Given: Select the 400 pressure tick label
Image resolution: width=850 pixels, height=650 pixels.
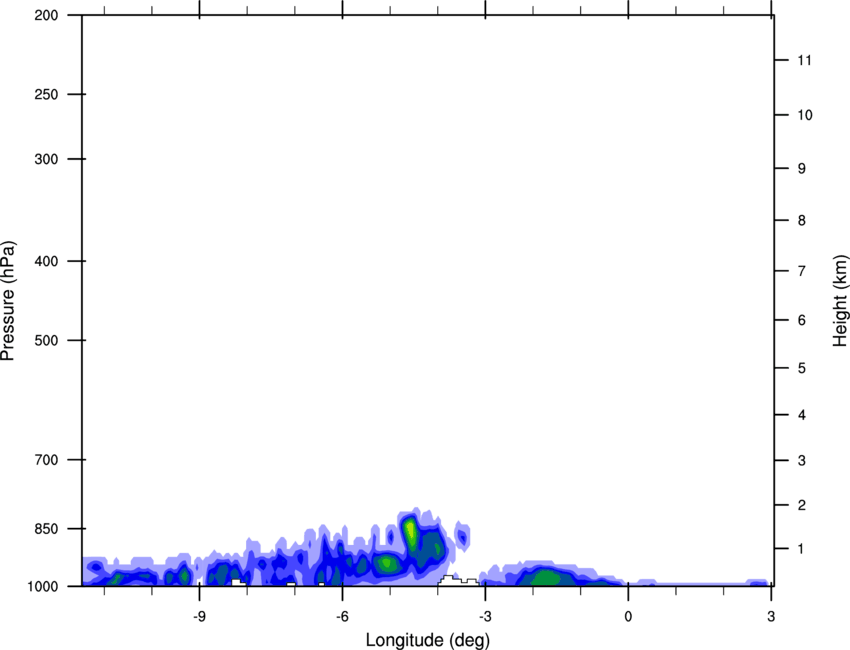Looking at the screenshot, I should 46,261.
